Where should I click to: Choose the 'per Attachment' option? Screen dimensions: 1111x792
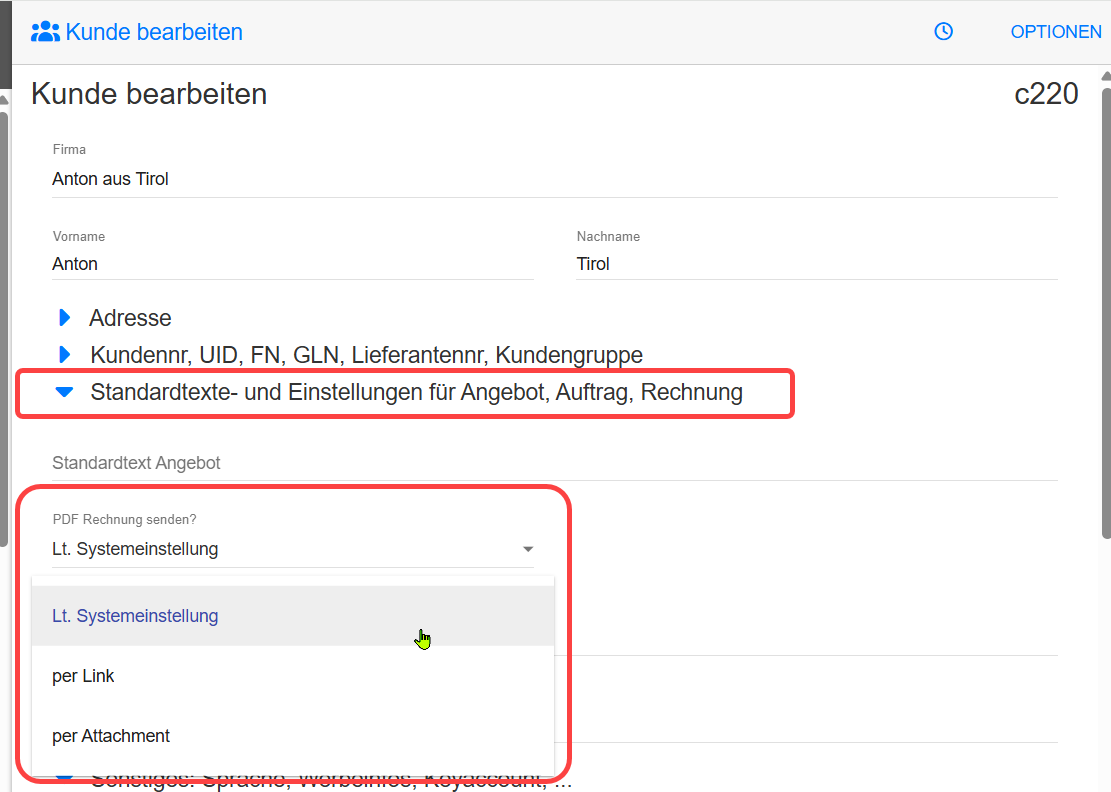(111, 736)
